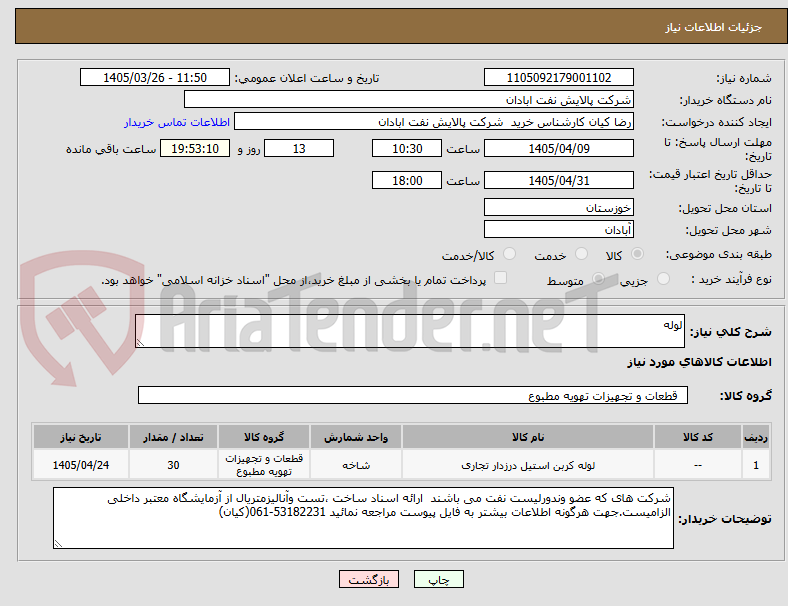Click the شماره نیاز number field
Image resolution: width=788 pixels, height=606 pixels.
(x=559, y=77)
